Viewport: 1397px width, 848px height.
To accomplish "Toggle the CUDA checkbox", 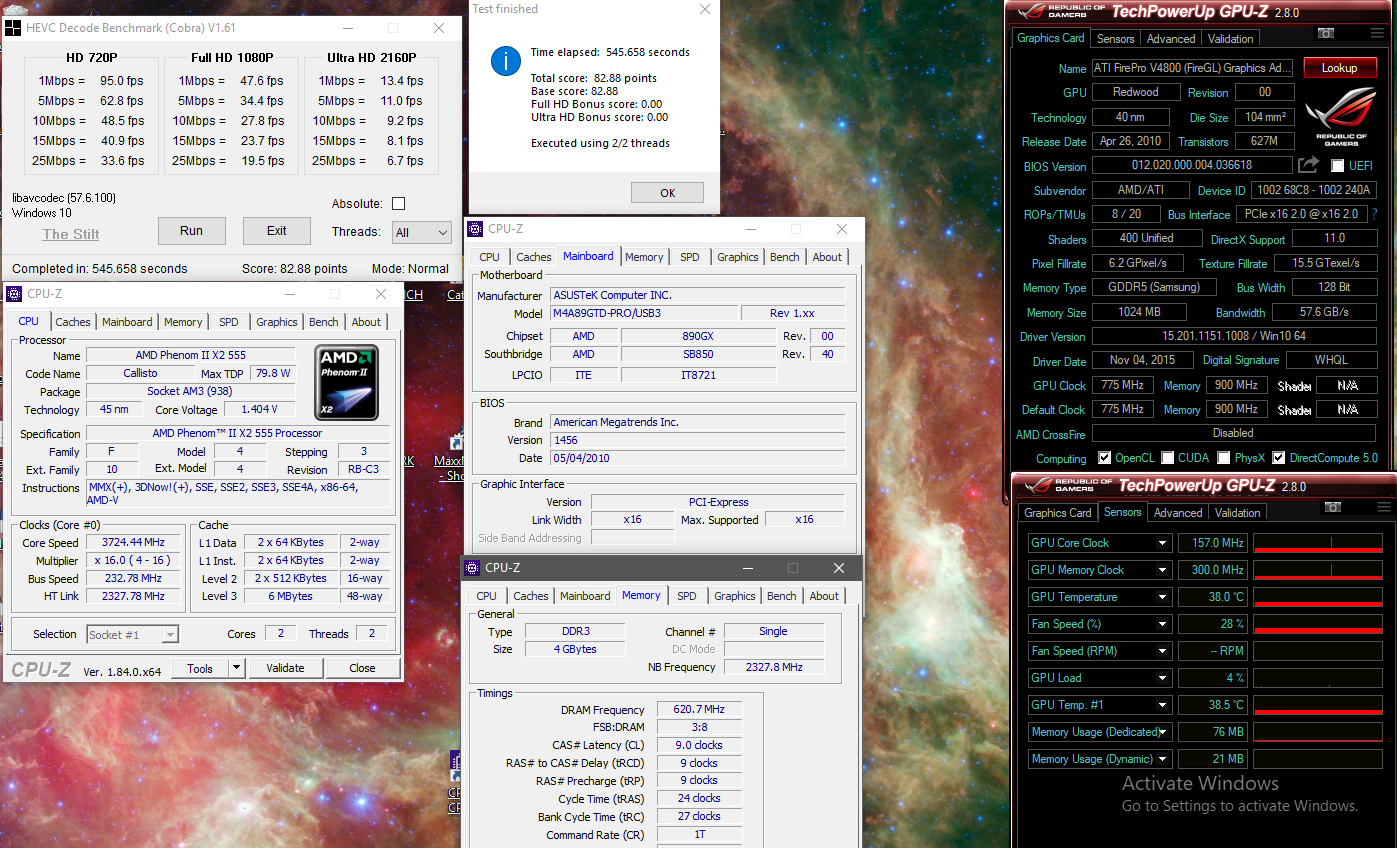I will 1167,458.
